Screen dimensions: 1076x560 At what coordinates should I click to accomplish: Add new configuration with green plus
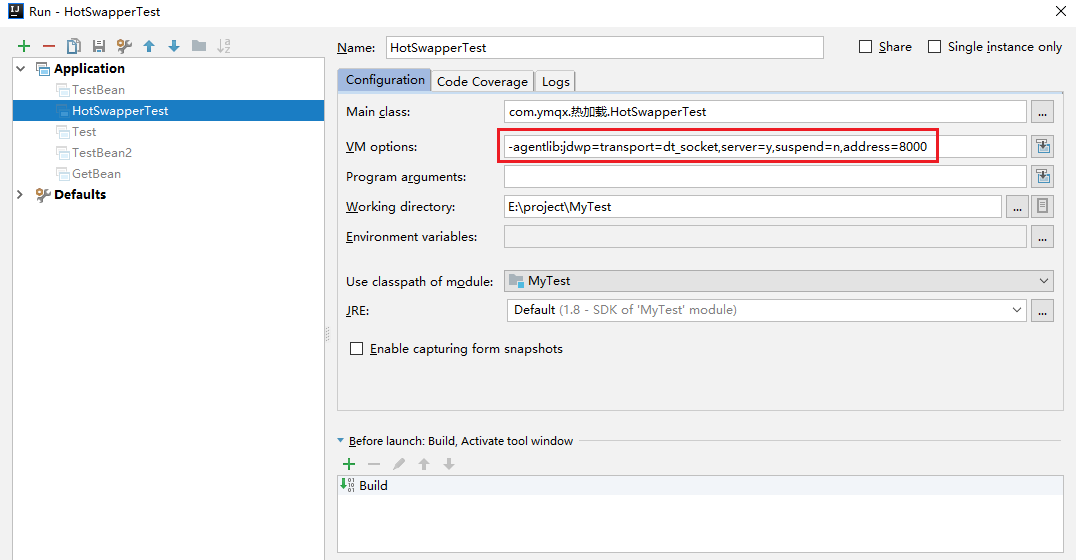24,46
